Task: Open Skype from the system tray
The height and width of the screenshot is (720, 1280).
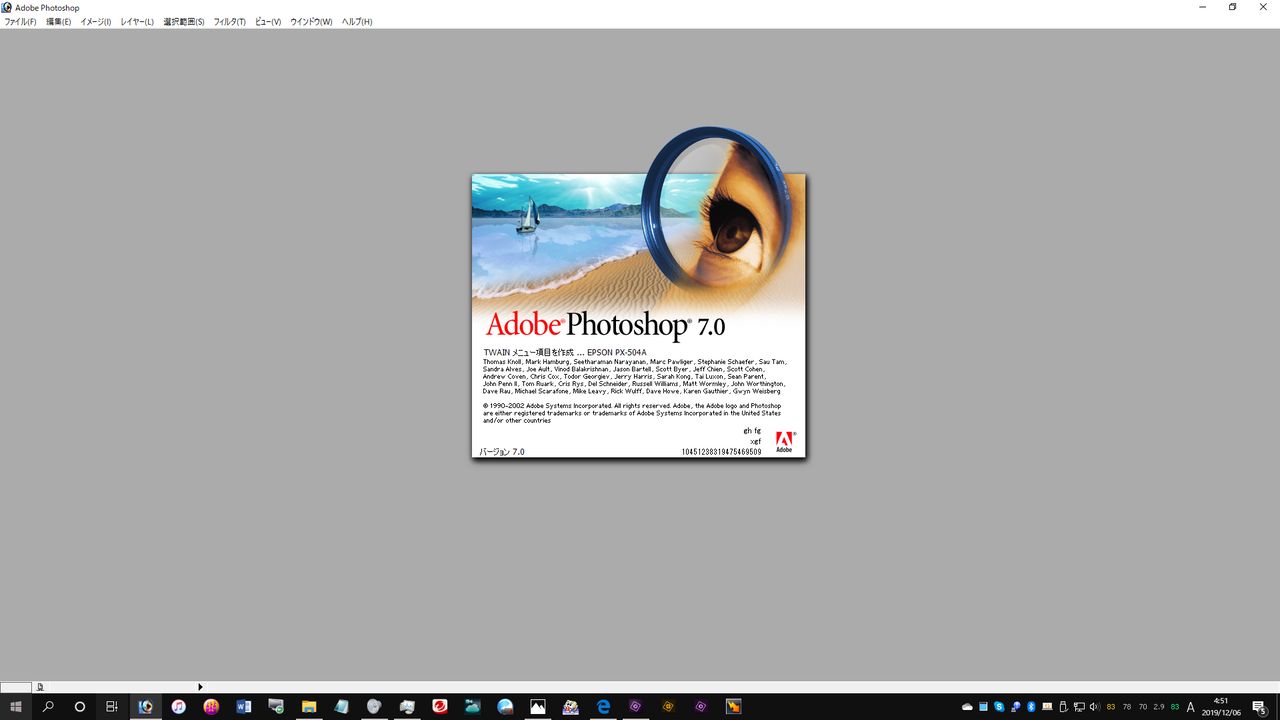Action: tap(999, 707)
